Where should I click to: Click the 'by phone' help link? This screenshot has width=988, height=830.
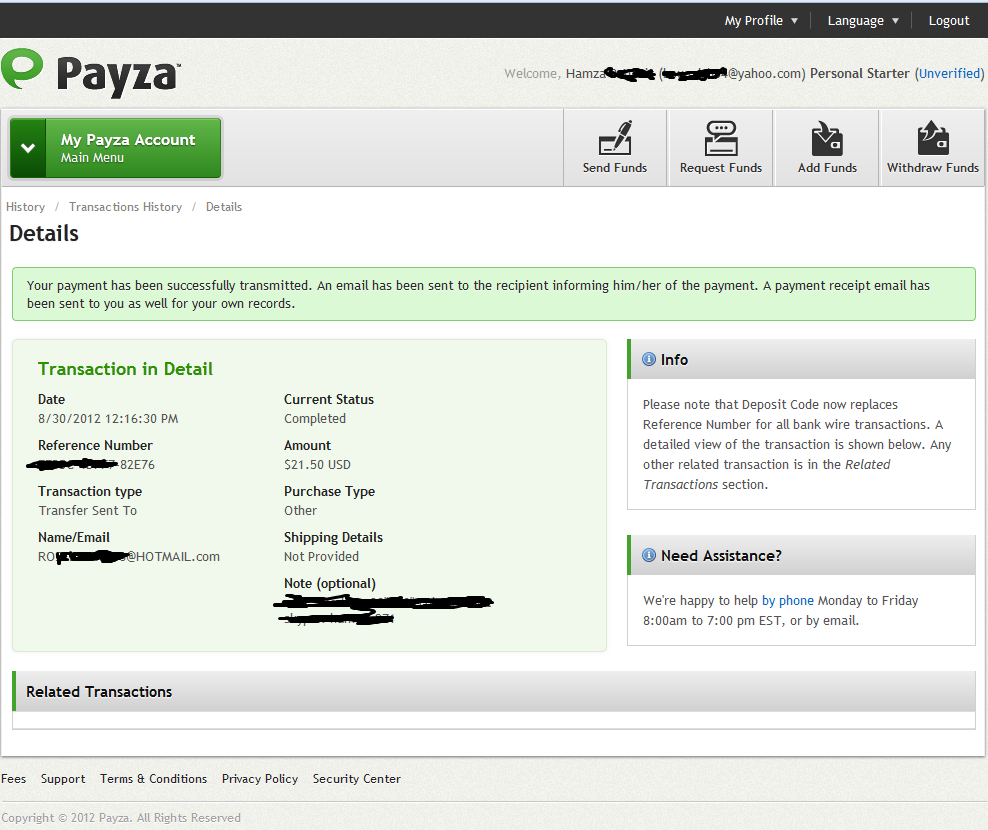pyautogui.click(x=788, y=601)
